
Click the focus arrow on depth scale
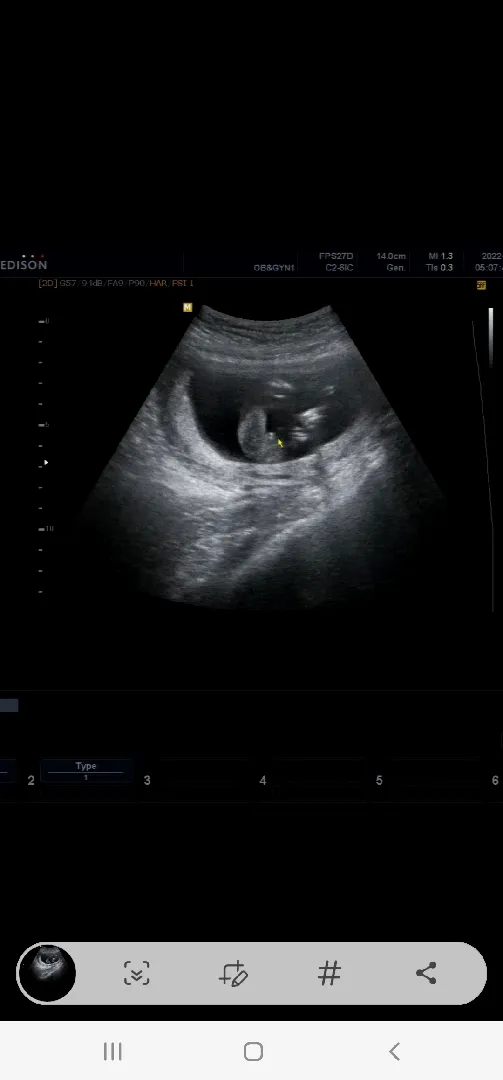tap(46, 463)
